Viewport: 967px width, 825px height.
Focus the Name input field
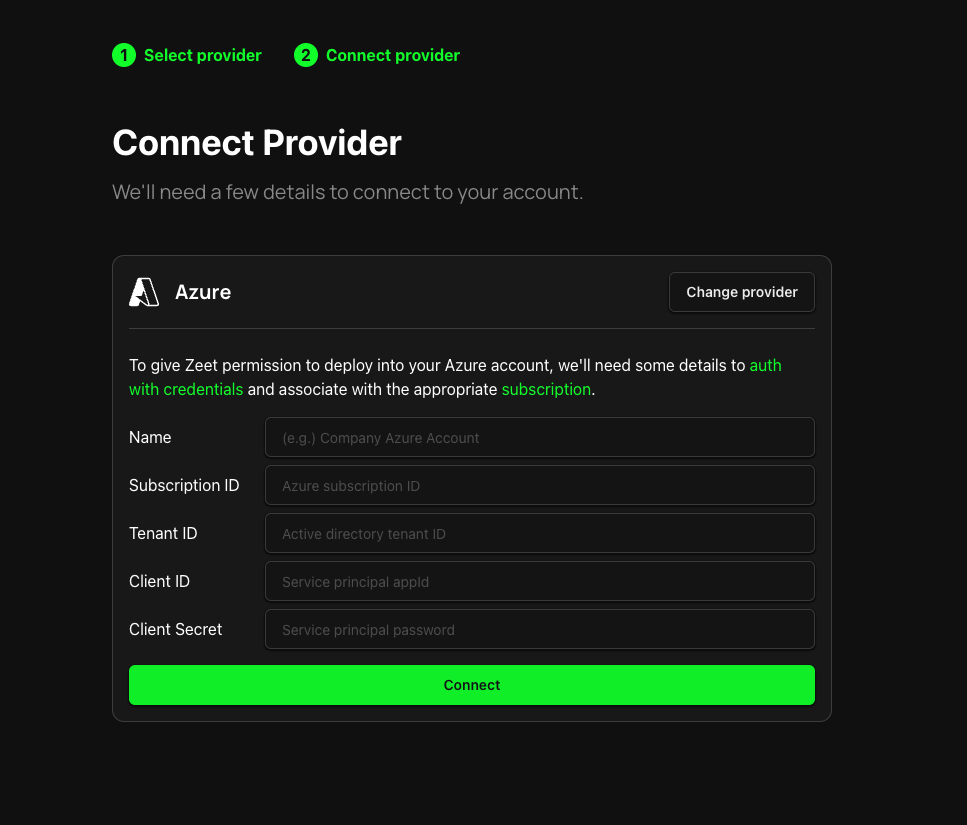(x=540, y=437)
